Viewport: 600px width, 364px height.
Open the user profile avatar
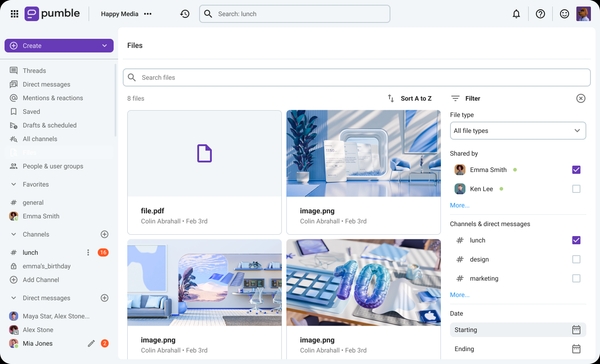[x=584, y=14]
